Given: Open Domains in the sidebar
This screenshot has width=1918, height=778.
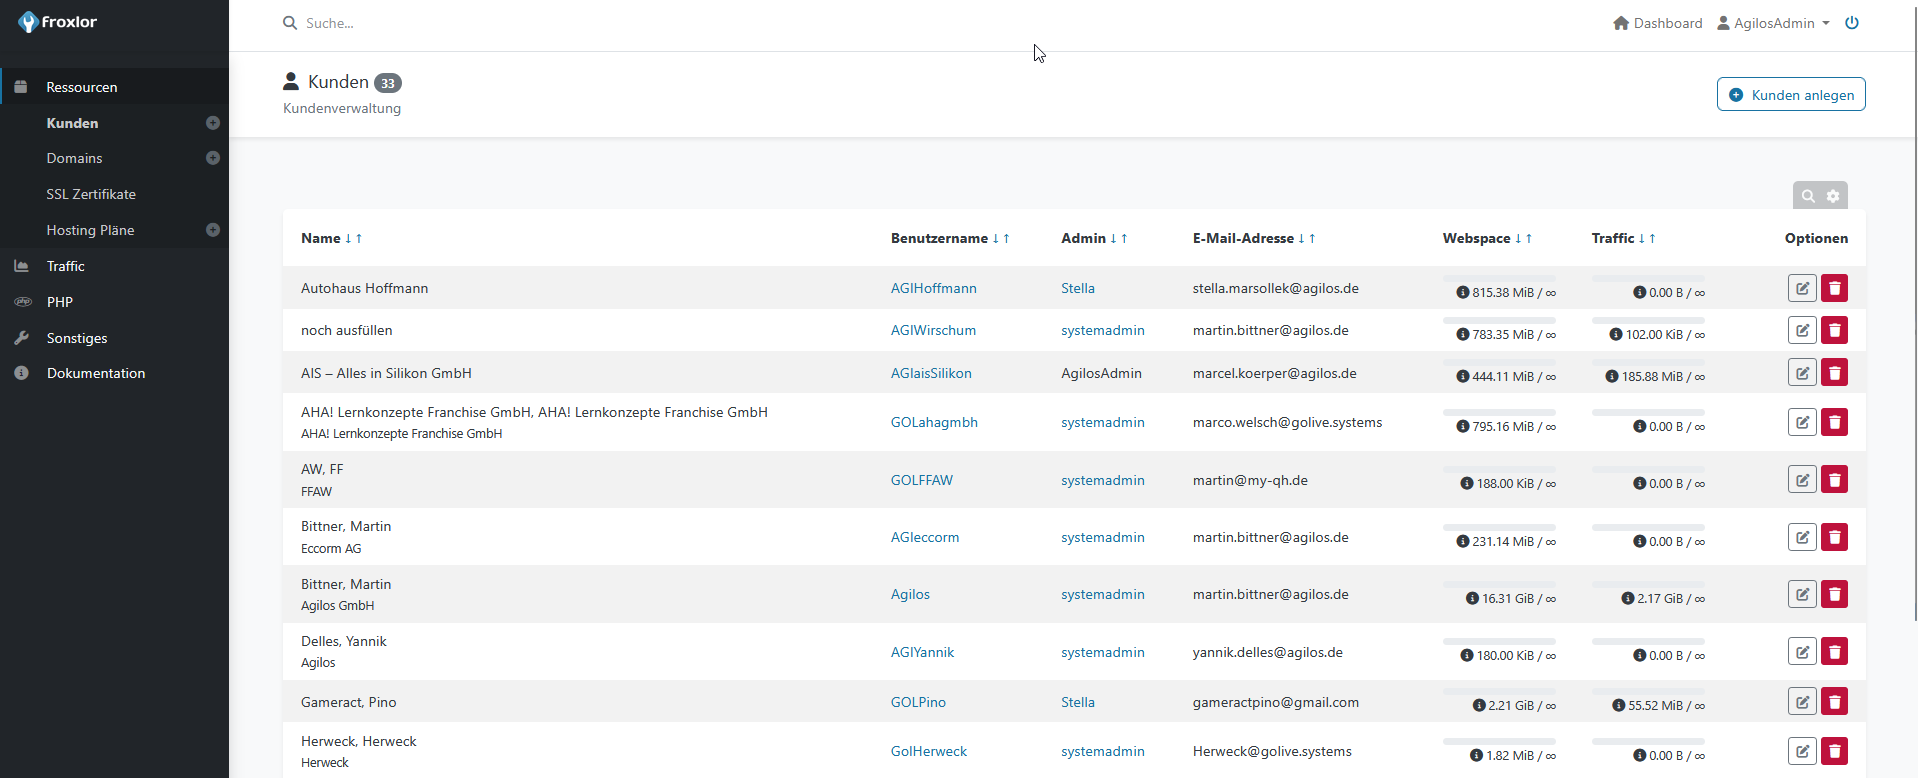Looking at the screenshot, I should coord(74,158).
